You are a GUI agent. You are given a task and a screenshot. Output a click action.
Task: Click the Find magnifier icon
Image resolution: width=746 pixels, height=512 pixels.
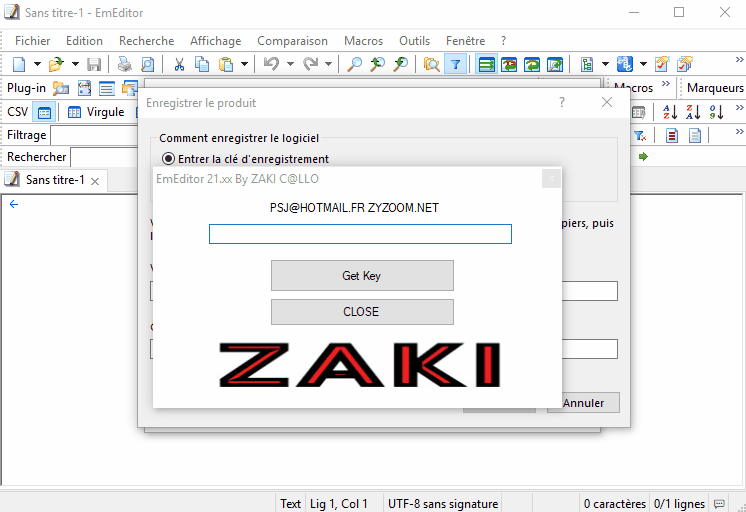tap(354, 64)
